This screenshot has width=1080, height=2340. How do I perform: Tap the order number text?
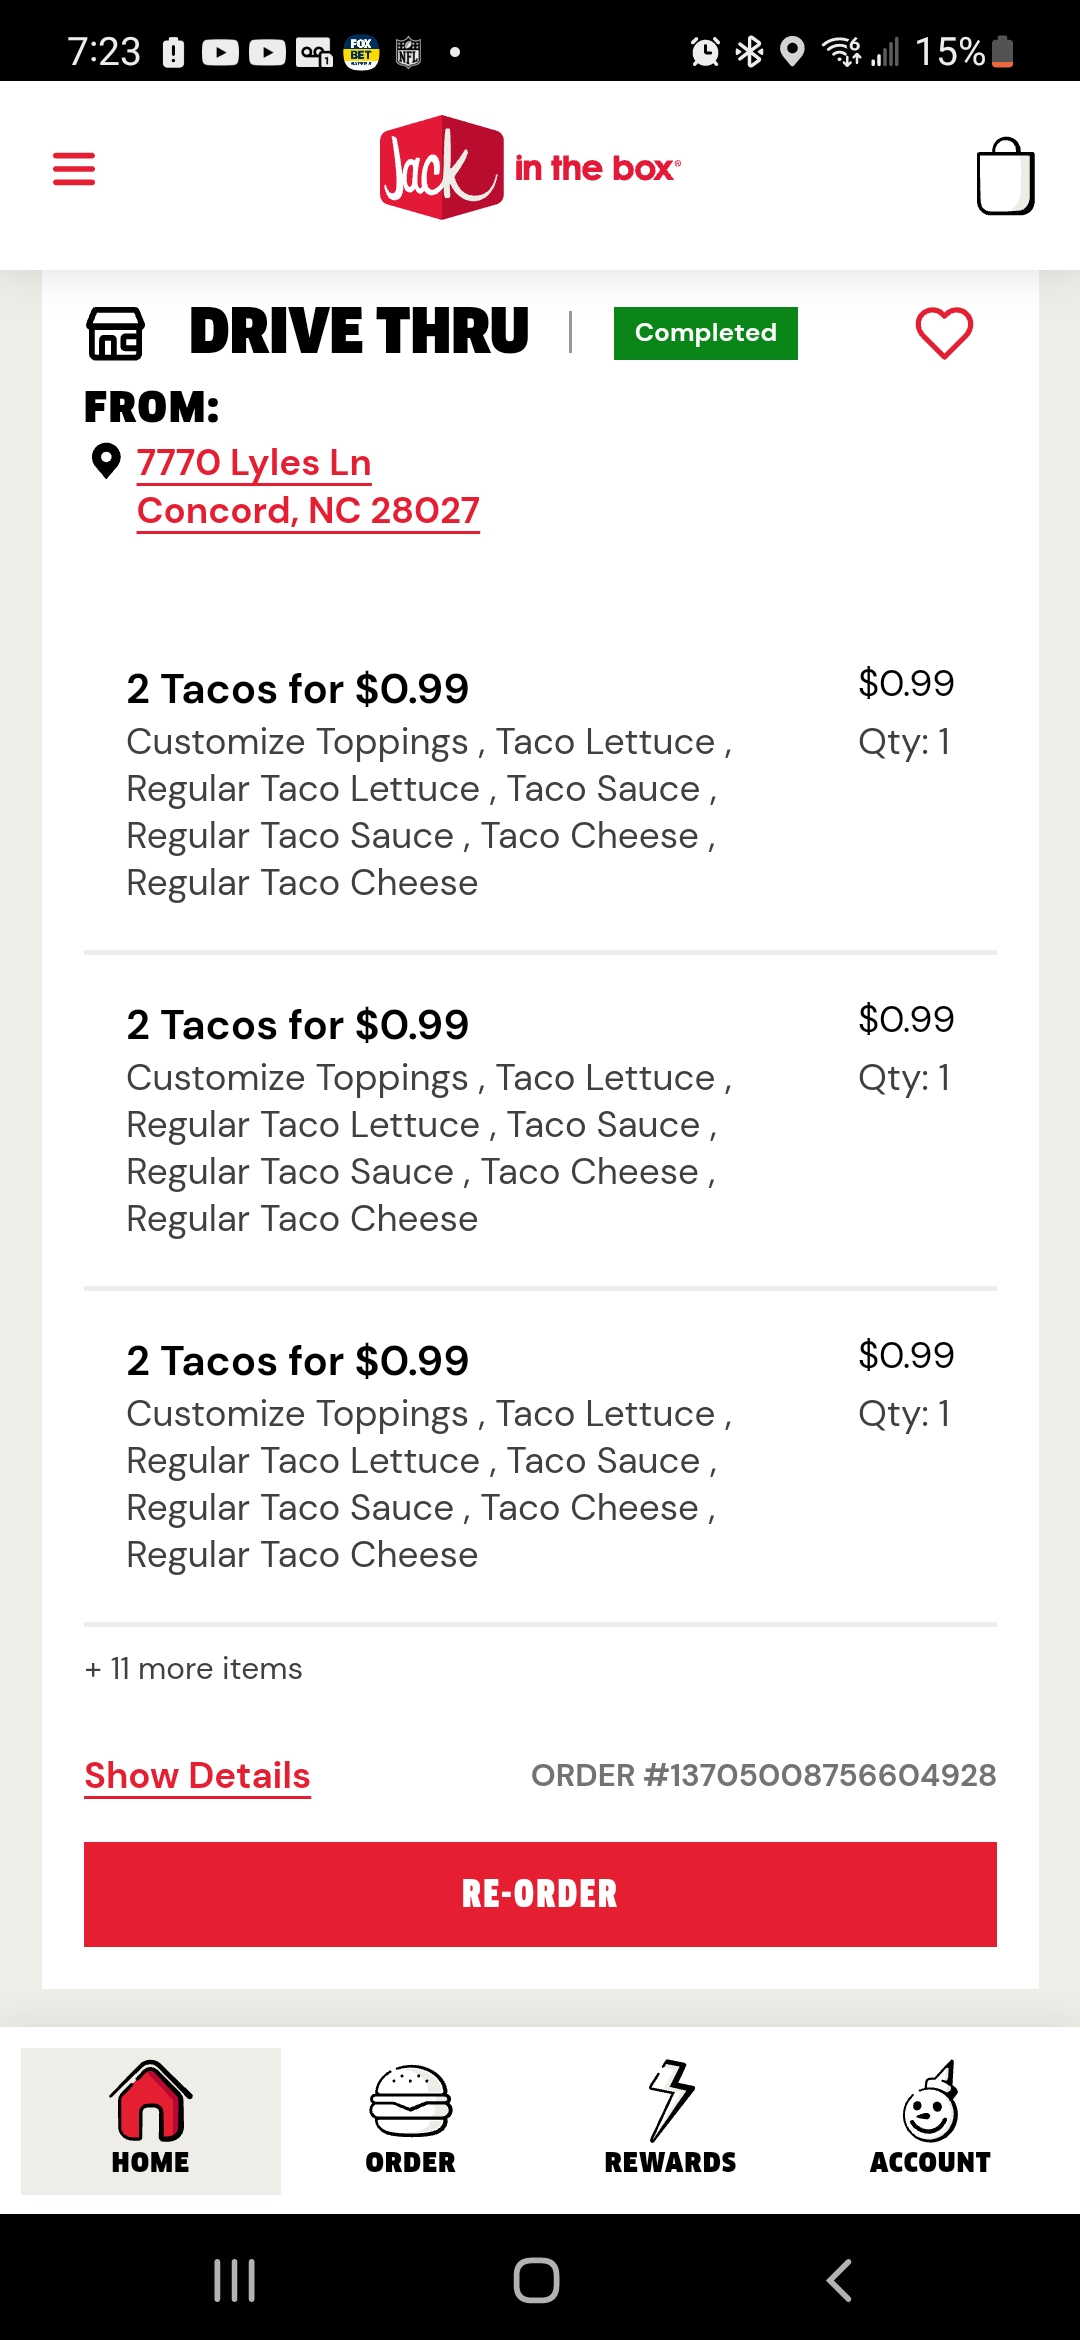coord(763,1776)
